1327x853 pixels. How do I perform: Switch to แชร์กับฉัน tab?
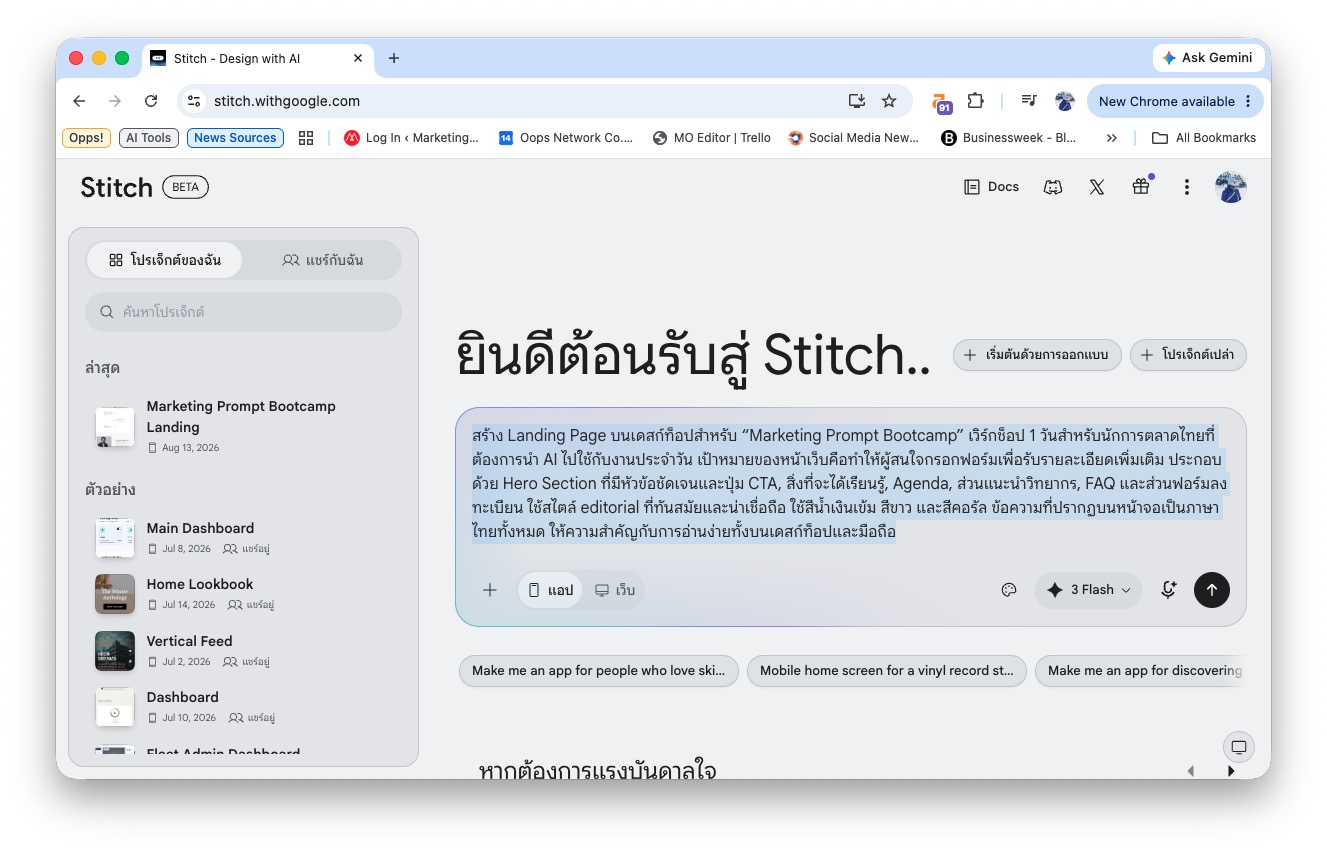click(x=322, y=260)
